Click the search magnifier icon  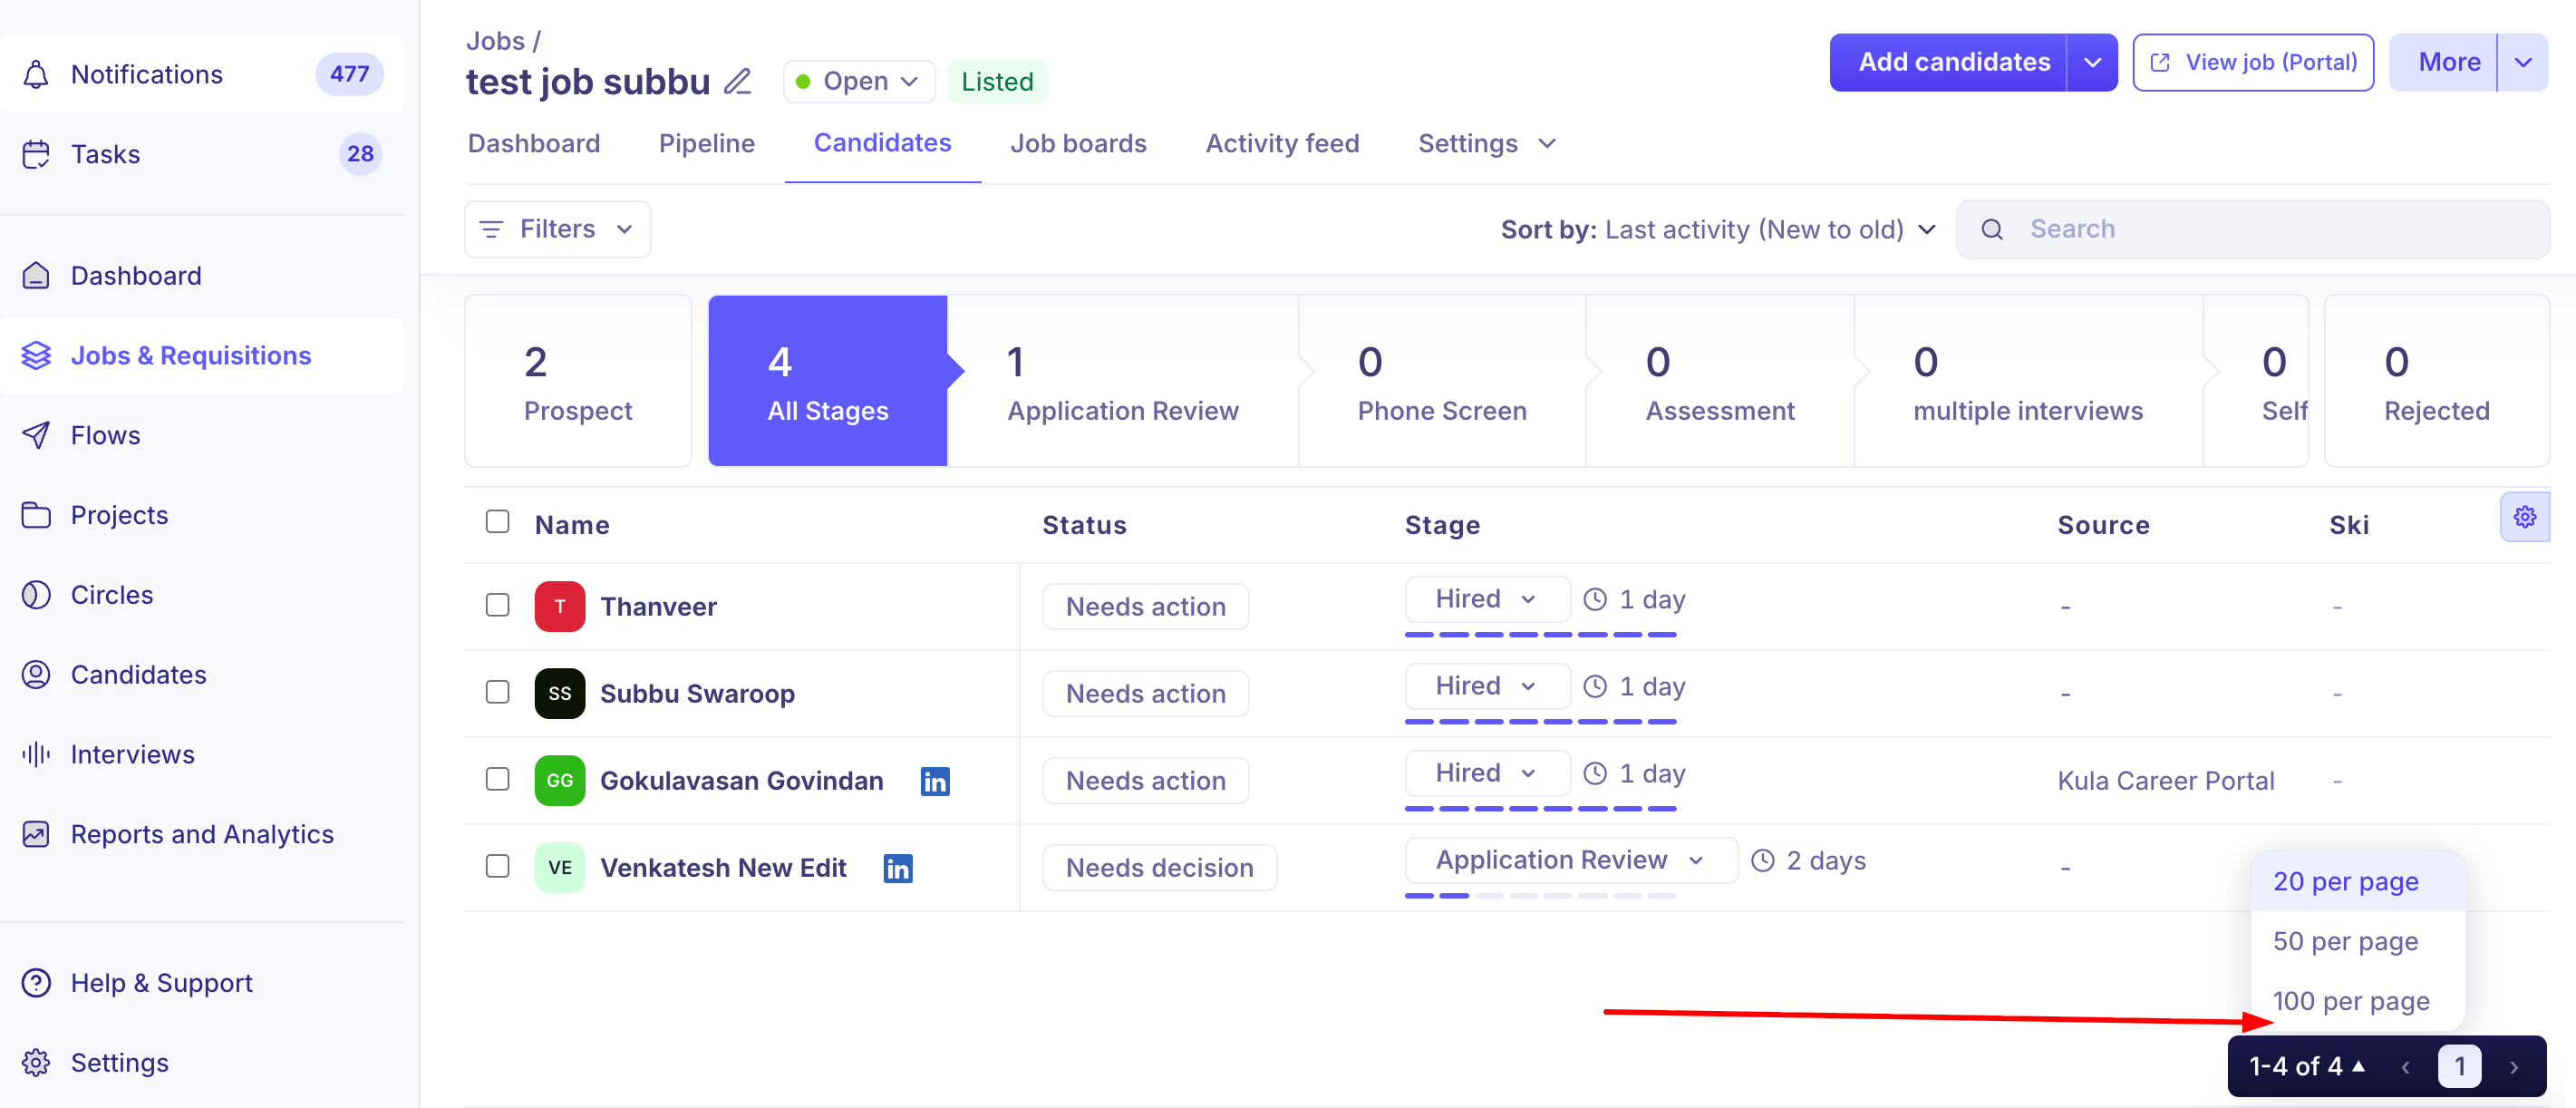tap(1992, 230)
